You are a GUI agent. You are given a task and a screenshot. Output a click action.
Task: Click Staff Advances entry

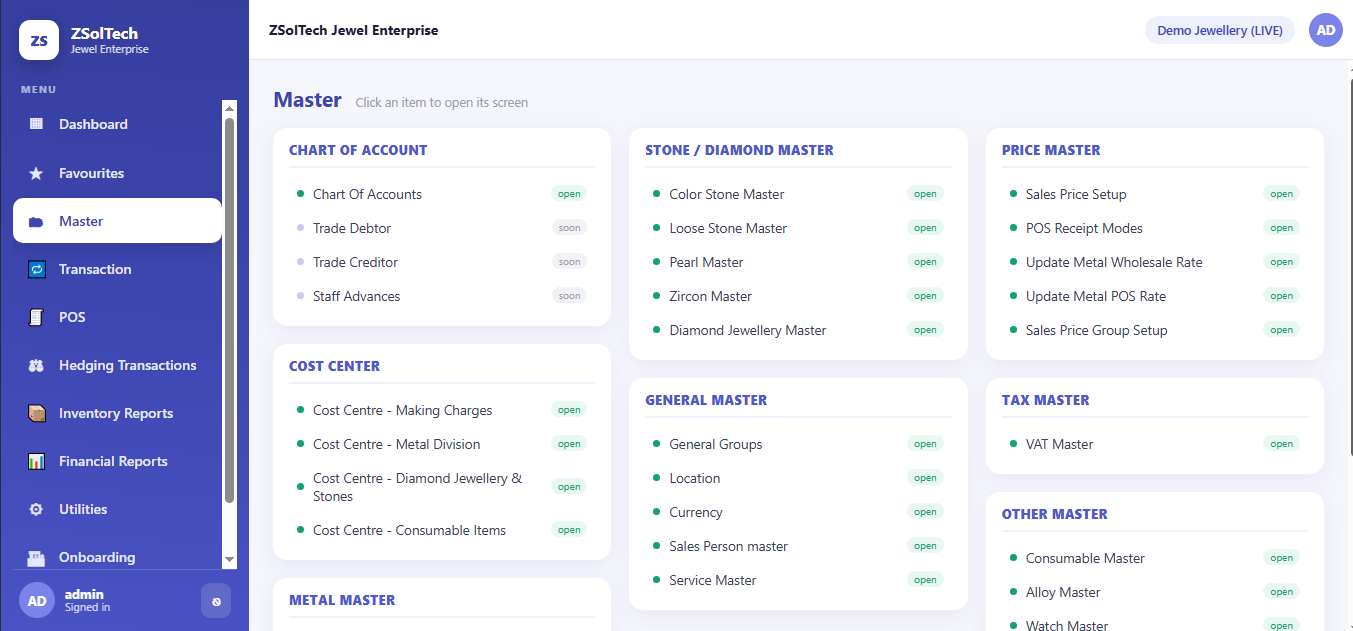[441, 296]
